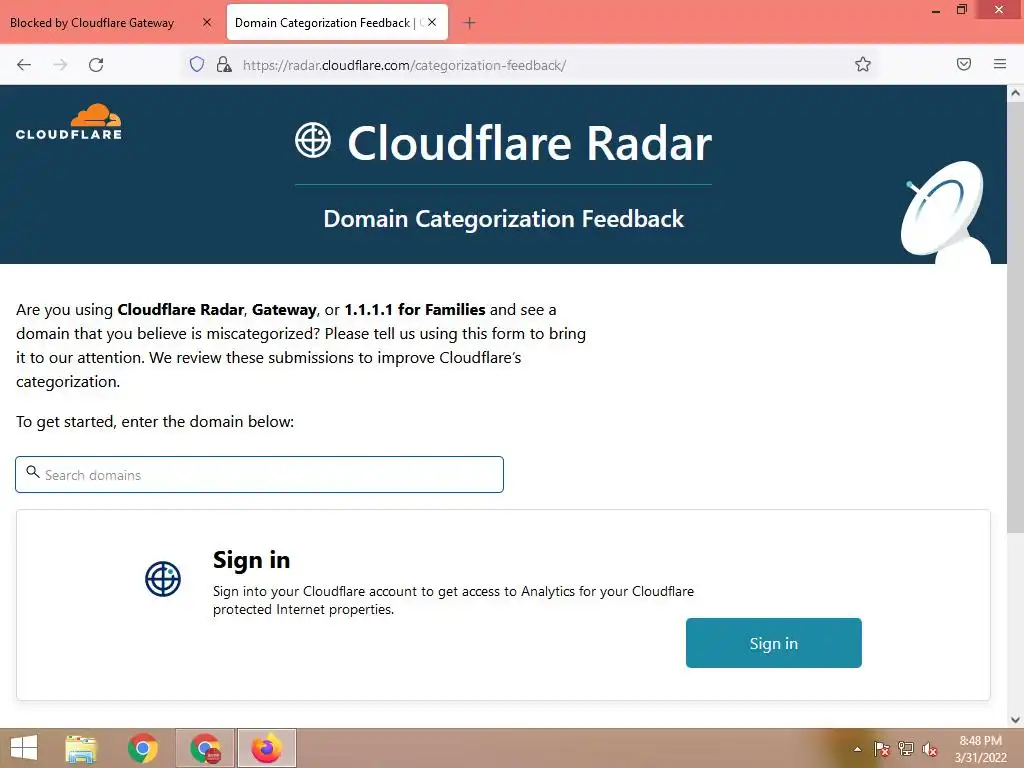Image resolution: width=1024 pixels, height=768 pixels.
Task: Show hidden system tray icons
Action: [857, 749]
